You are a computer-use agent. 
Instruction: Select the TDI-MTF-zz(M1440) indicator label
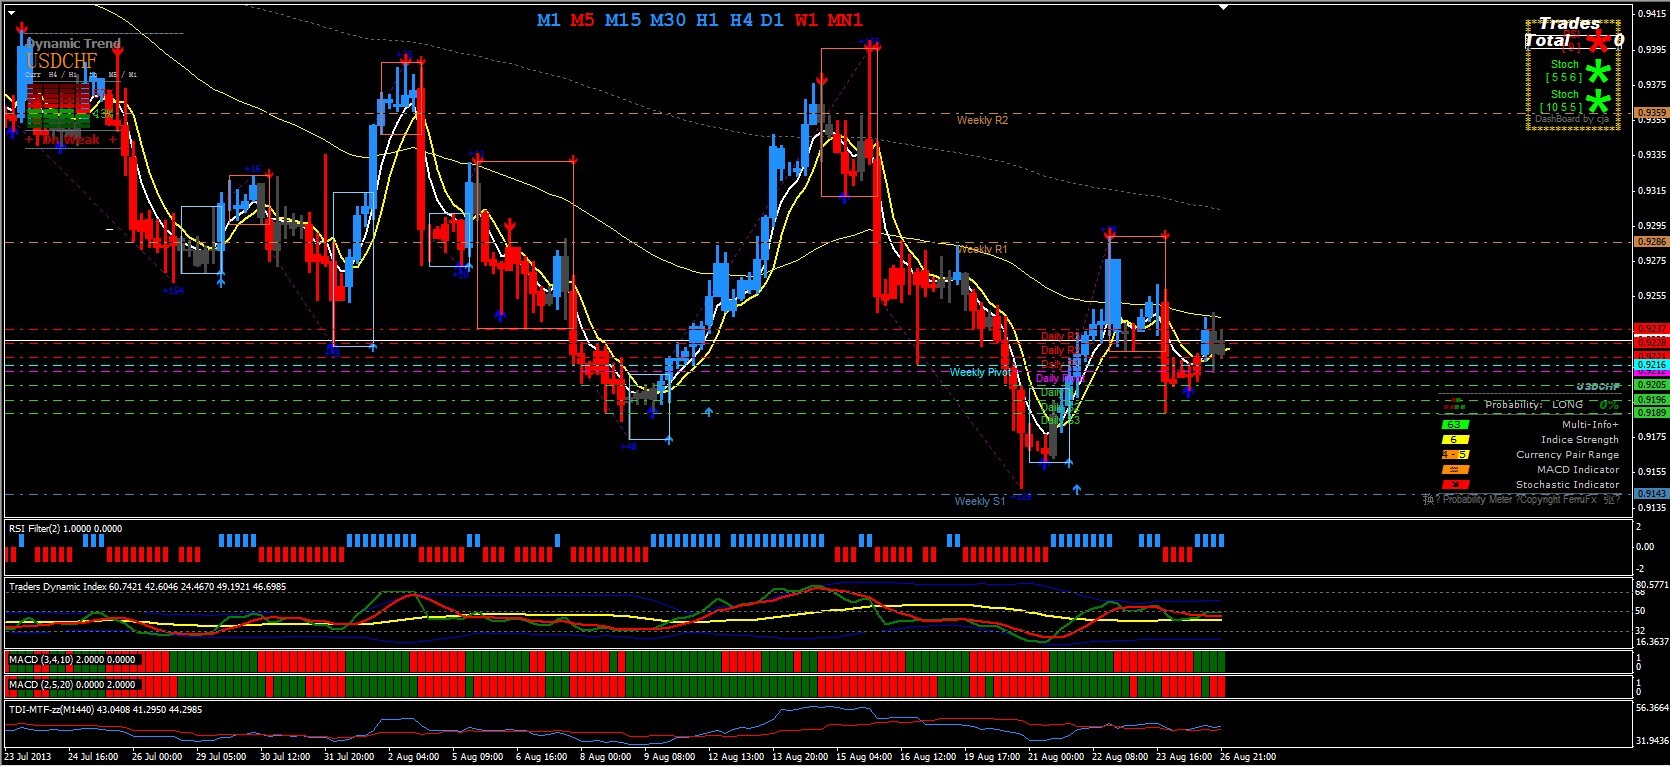[105, 709]
